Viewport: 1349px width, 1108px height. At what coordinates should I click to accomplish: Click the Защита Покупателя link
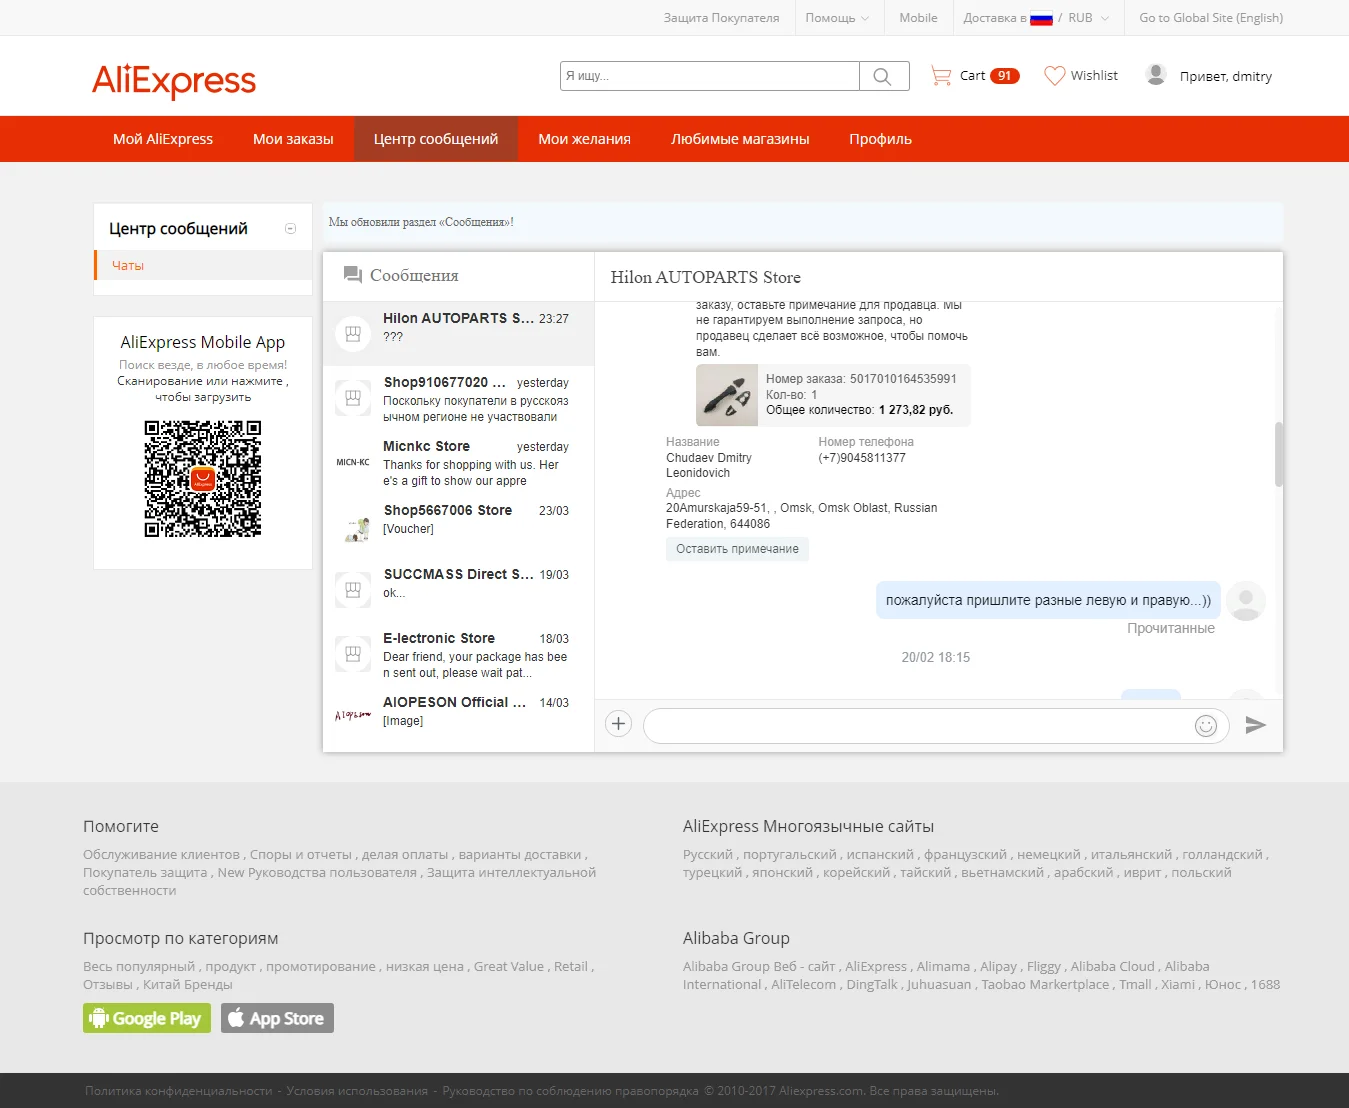click(x=721, y=18)
